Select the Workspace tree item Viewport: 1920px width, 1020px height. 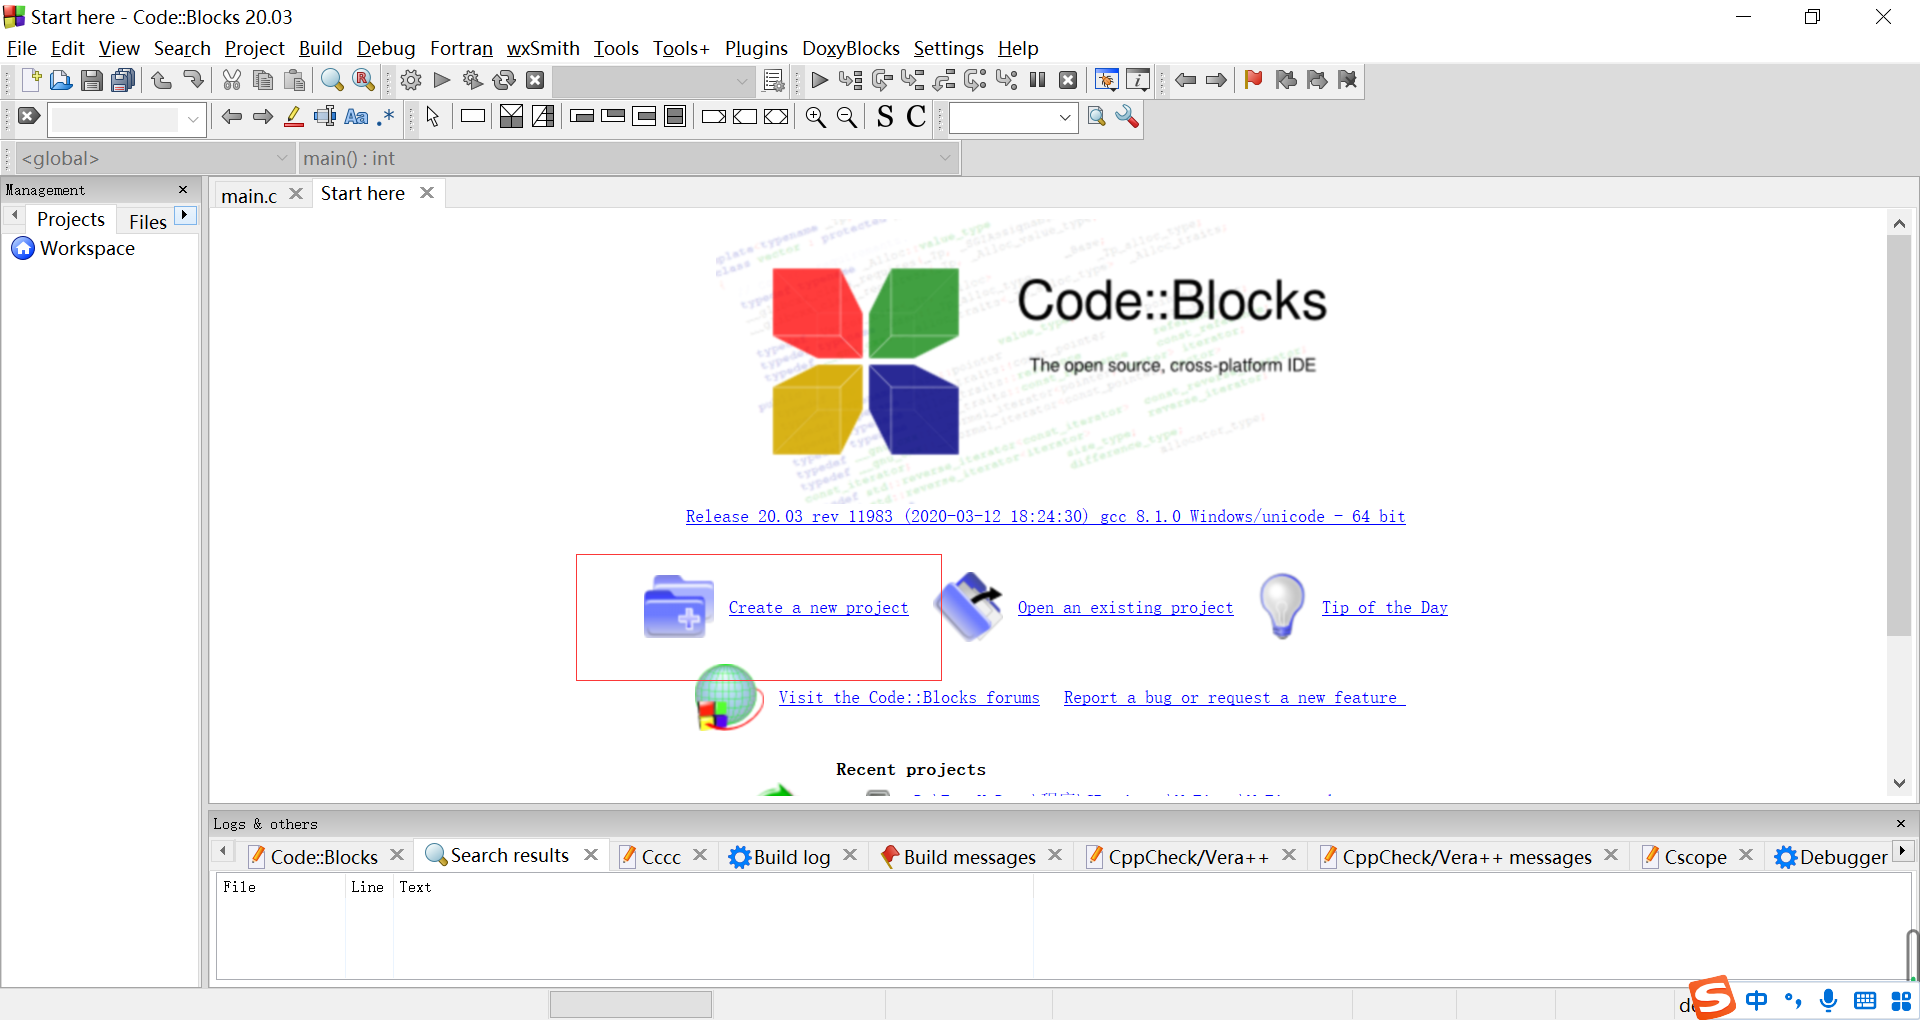87,248
